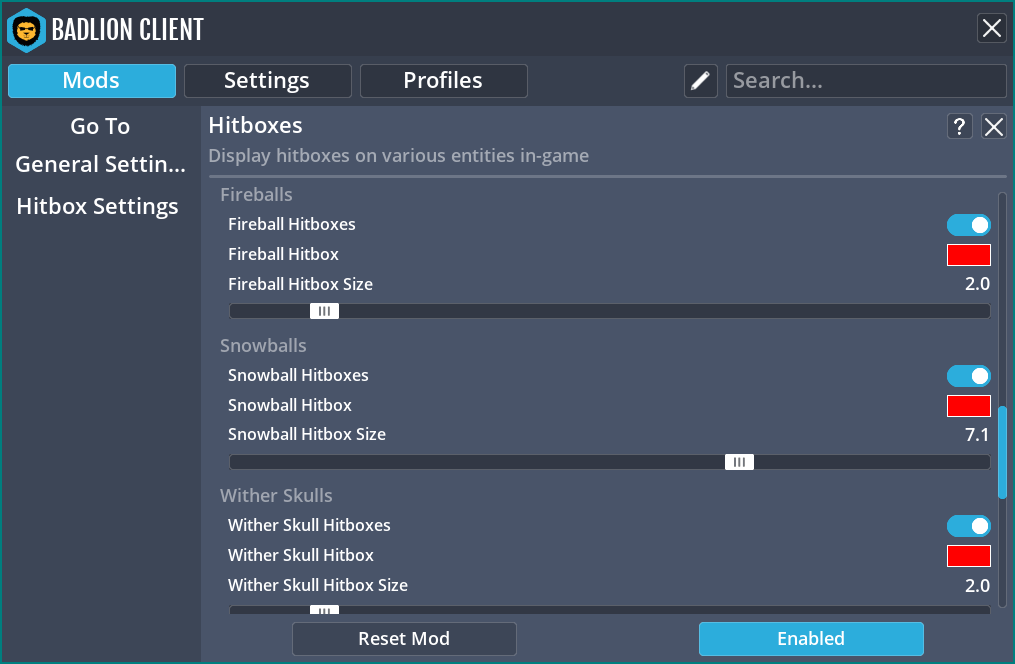1015x664 pixels.
Task: Toggle Snowball Hitboxes switch
Action: pos(968,376)
